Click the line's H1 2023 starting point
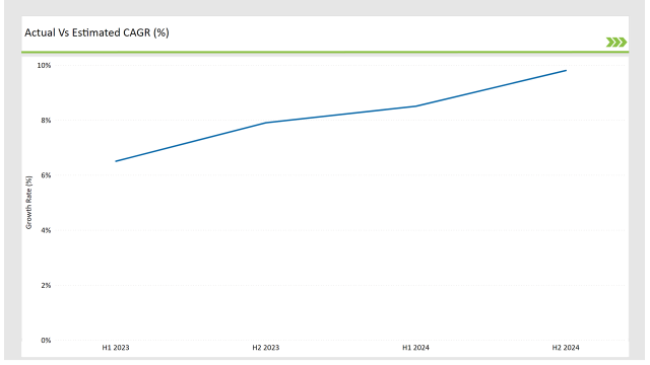Viewport: 650px width, 365px height. (x=116, y=161)
